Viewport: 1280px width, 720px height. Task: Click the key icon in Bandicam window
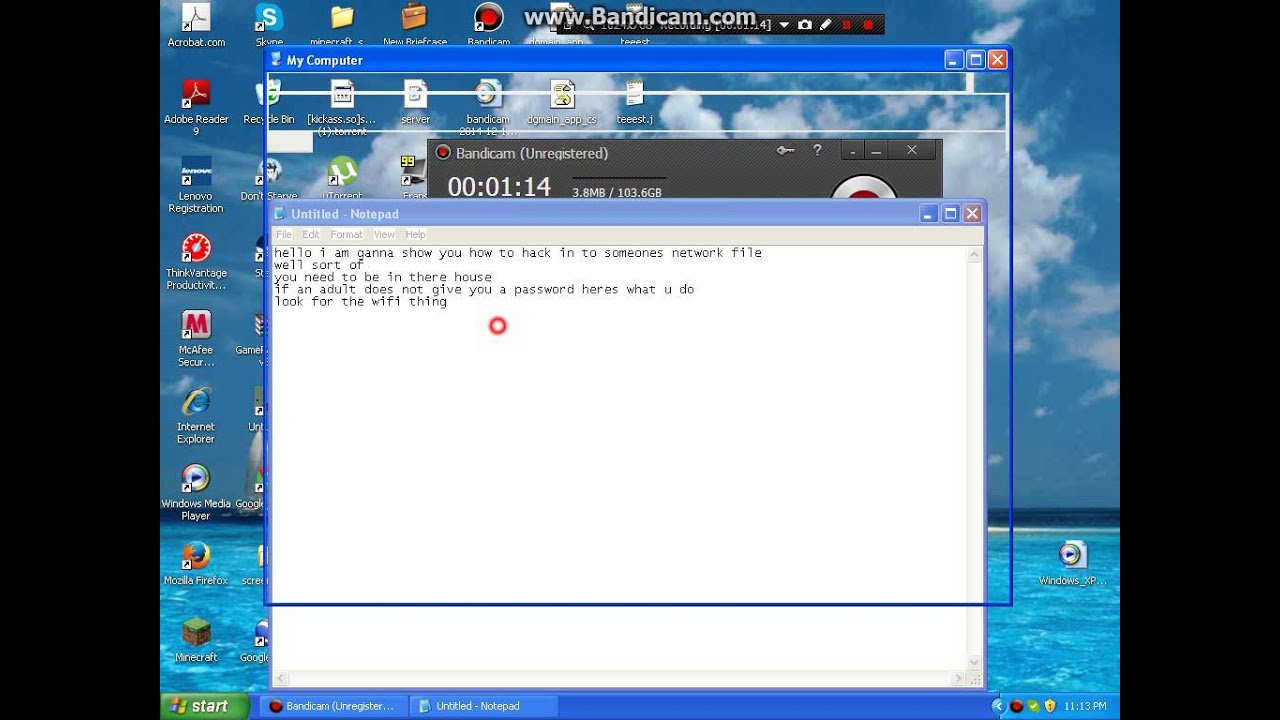(x=785, y=151)
